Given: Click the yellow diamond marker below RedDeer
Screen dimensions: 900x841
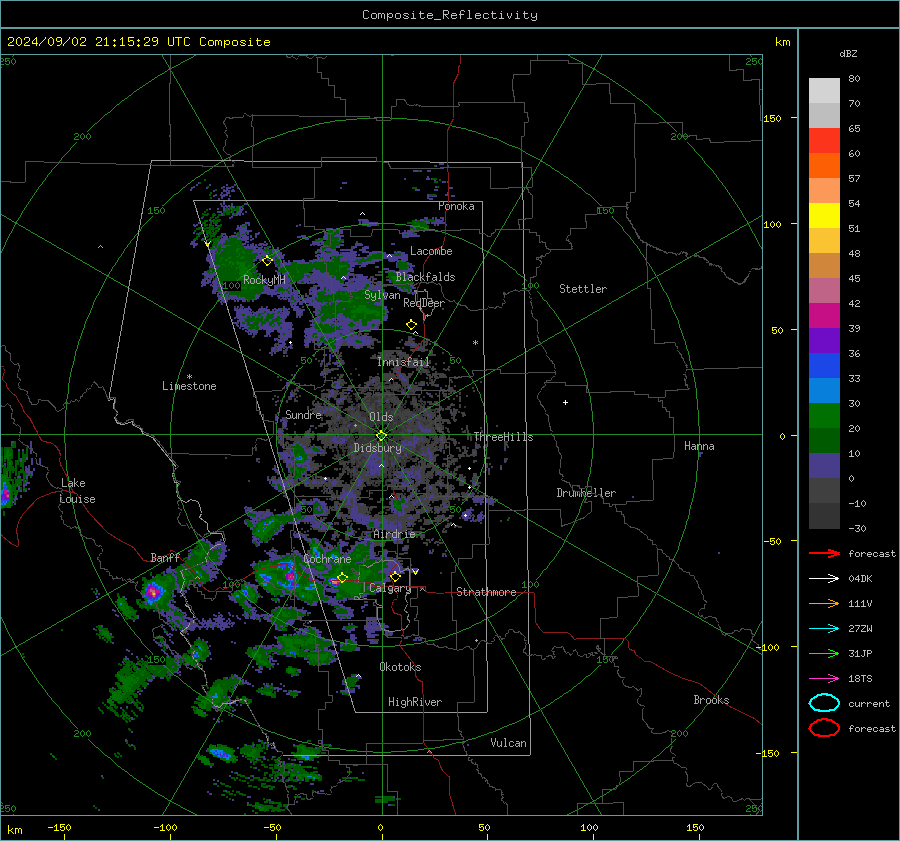Looking at the screenshot, I should coord(411,325).
